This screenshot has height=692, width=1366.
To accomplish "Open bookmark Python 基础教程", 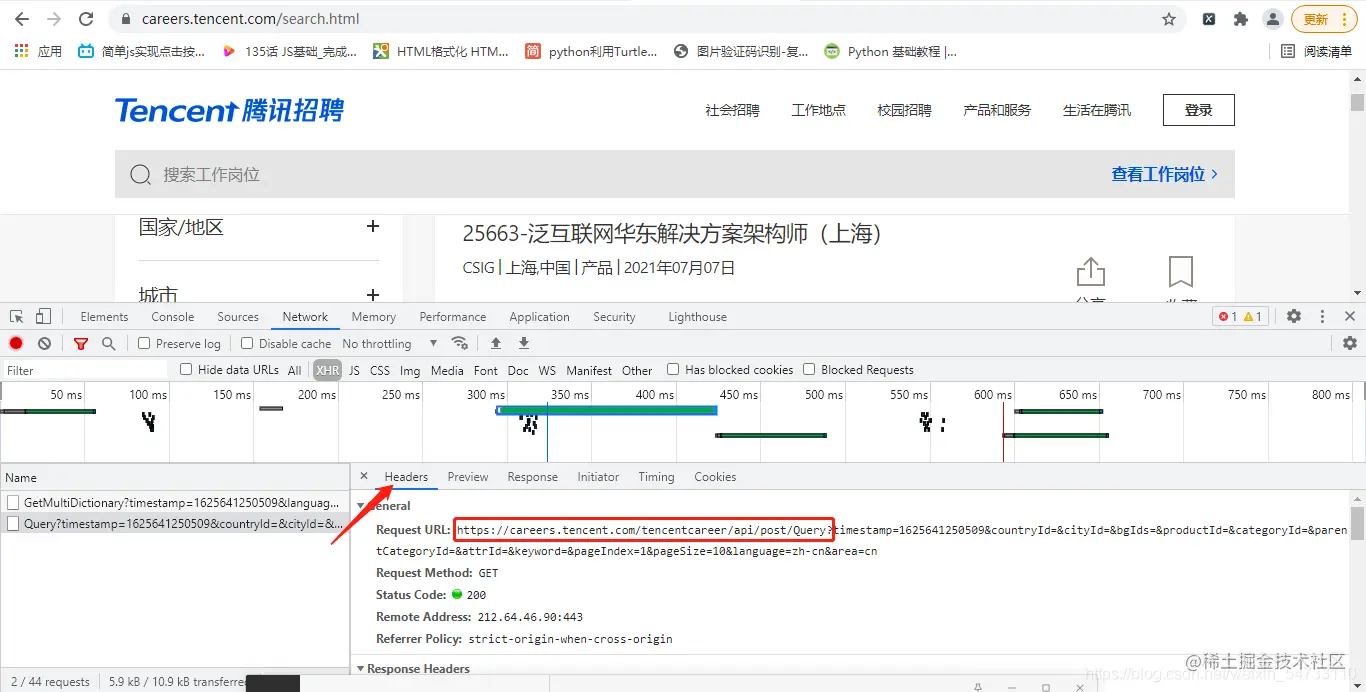I will coord(891,51).
